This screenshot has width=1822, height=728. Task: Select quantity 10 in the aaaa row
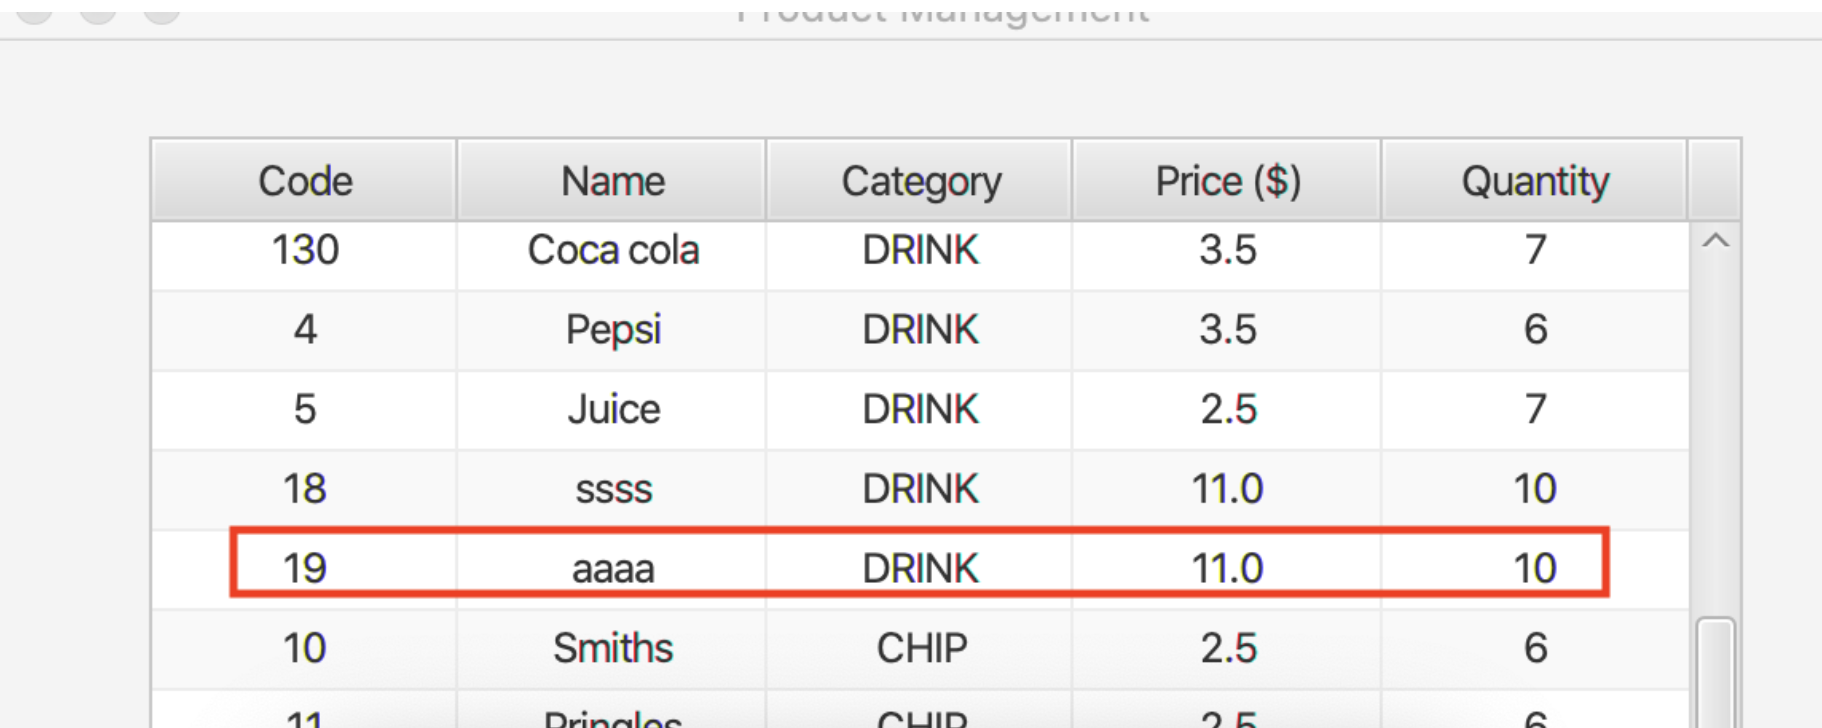coord(1535,569)
